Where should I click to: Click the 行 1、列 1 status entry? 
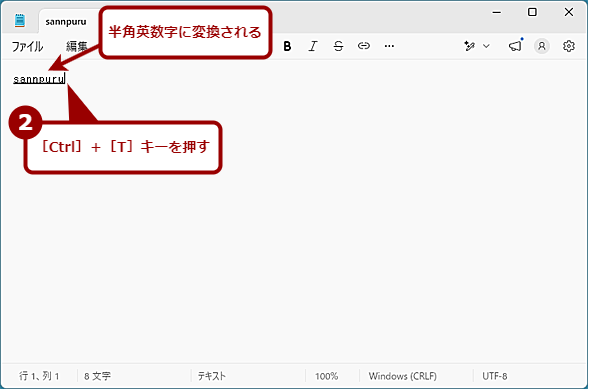(39, 376)
